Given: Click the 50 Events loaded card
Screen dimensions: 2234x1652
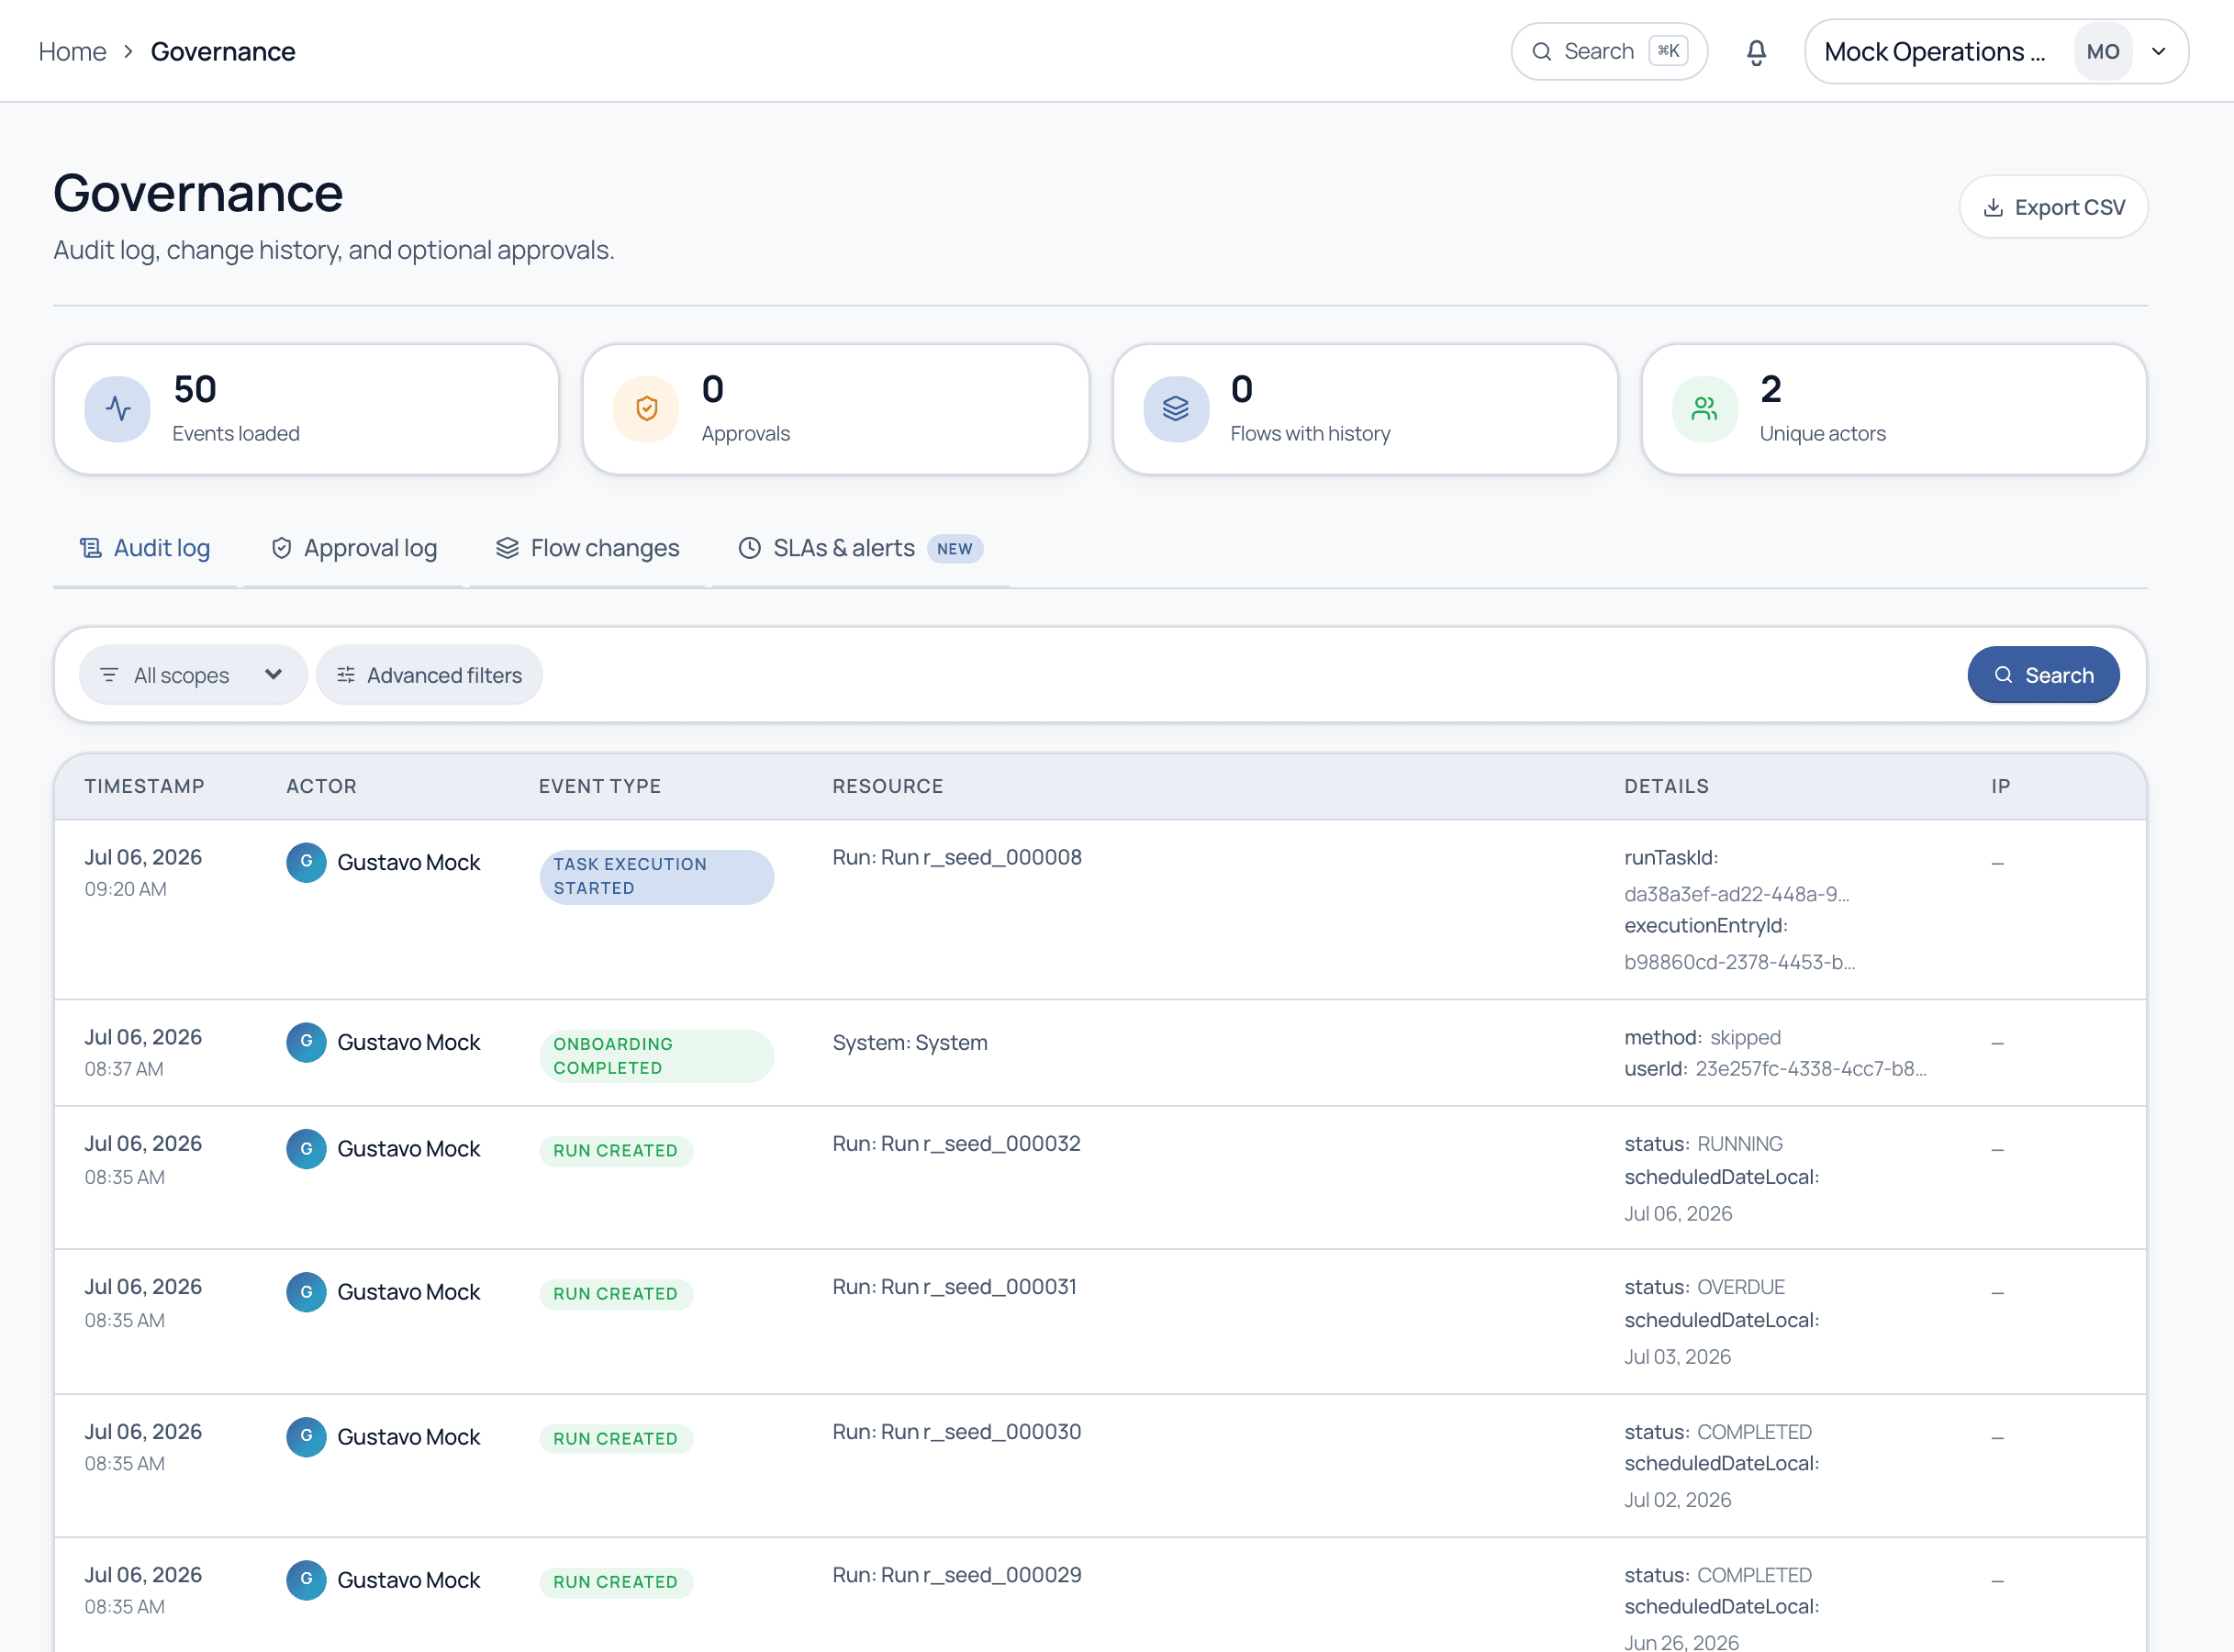Looking at the screenshot, I should point(306,409).
